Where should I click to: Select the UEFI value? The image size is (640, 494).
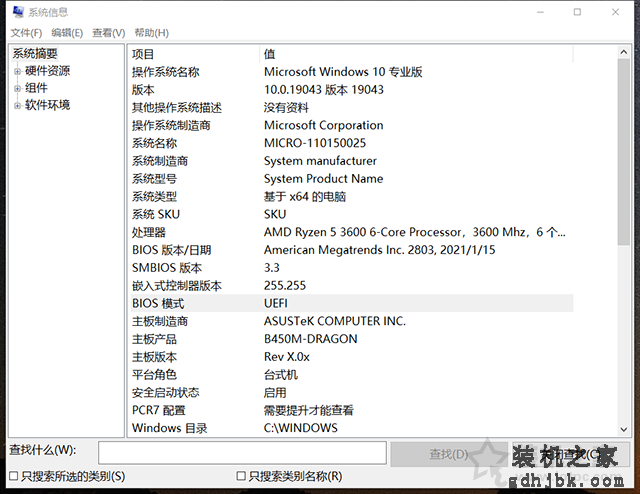click(276, 303)
